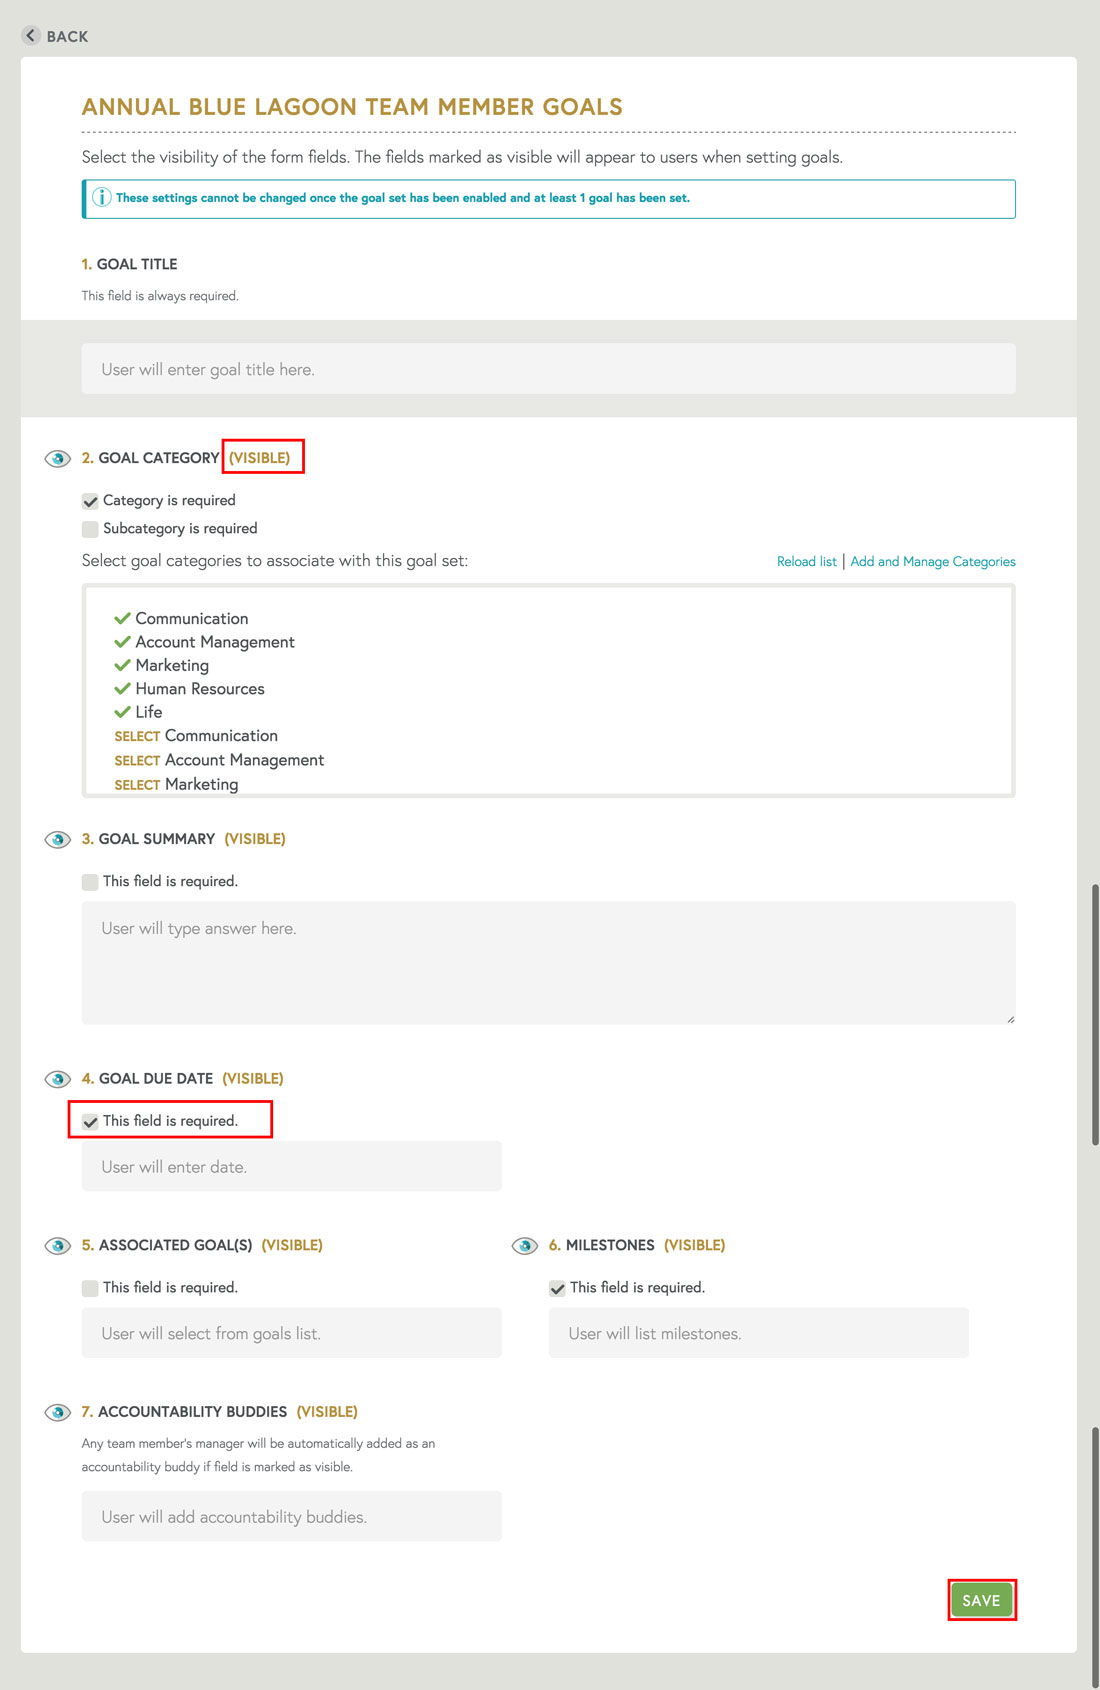This screenshot has height=1690, width=1100.
Task: Toggle Accountability Buddies visibility eye icon
Action: tap(58, 1412)
